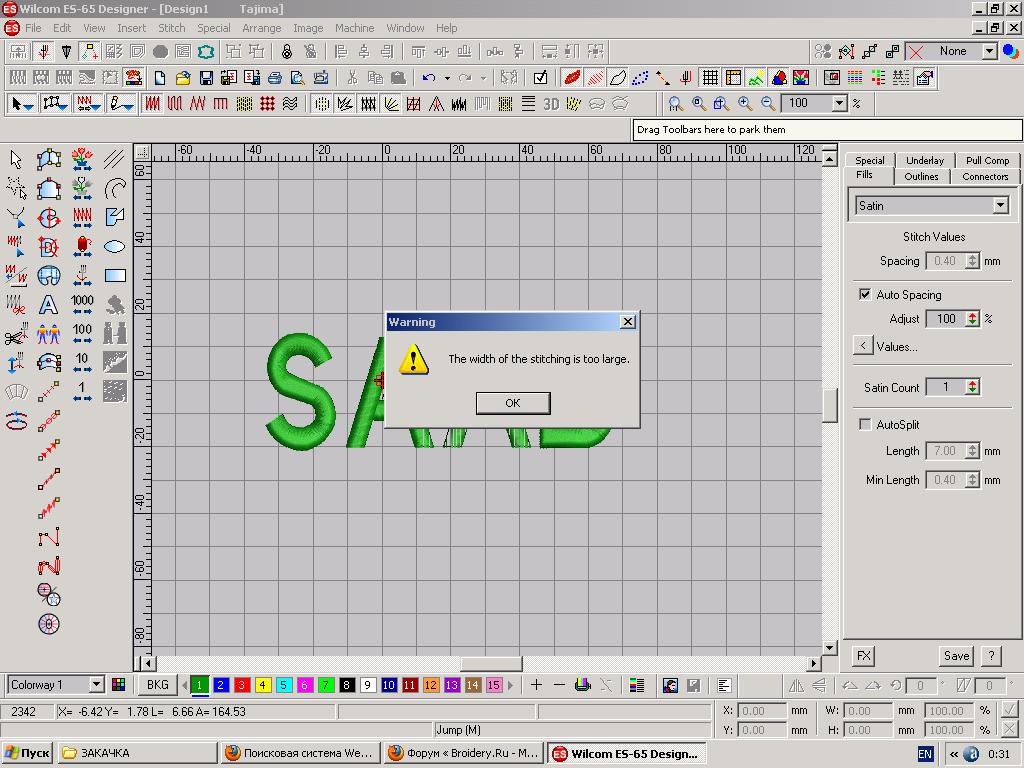1024x768 pixels.
Task: Click the Undo arrow icon
Action: pyautogui.click(x=429, y=78)
